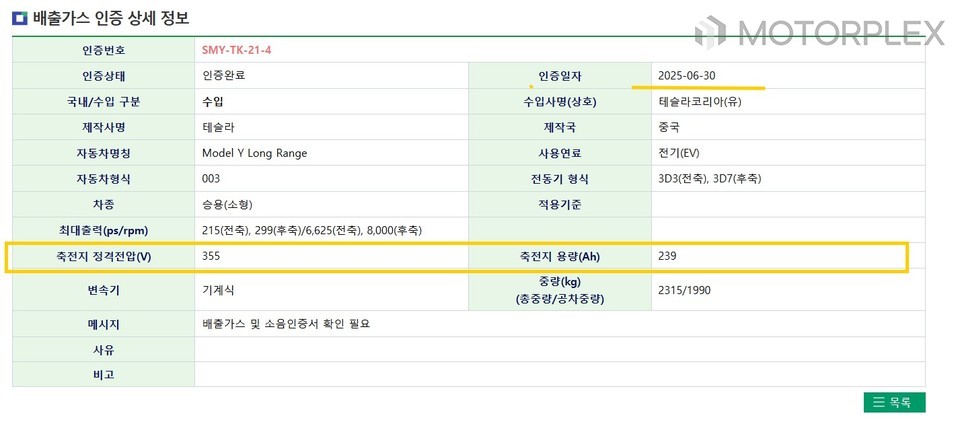Select the 최대출력(ps/rpm) label
The height and width of the screenshot is (426, 960).
(x=103, y=230)
